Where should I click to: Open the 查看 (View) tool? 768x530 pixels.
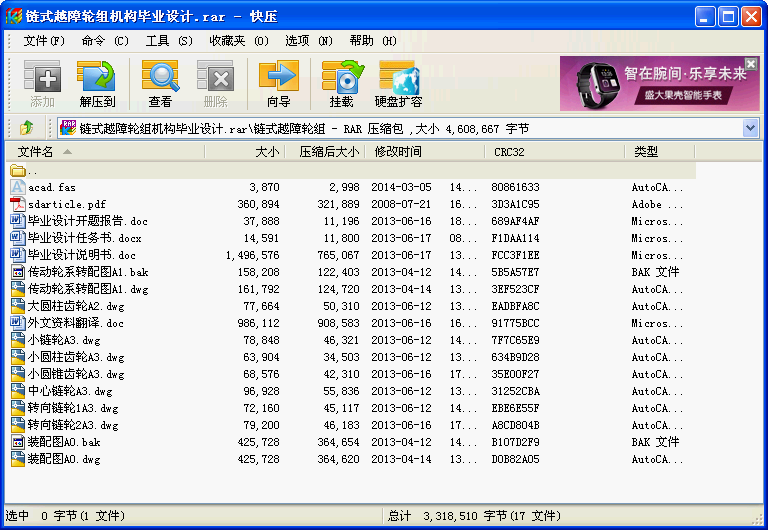pos(160,83)
